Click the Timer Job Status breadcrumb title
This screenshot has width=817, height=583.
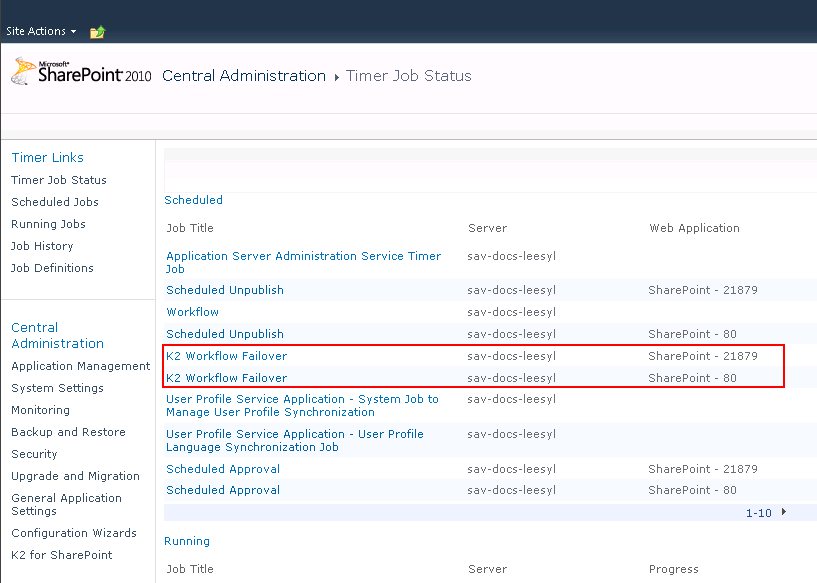(408, 76)
